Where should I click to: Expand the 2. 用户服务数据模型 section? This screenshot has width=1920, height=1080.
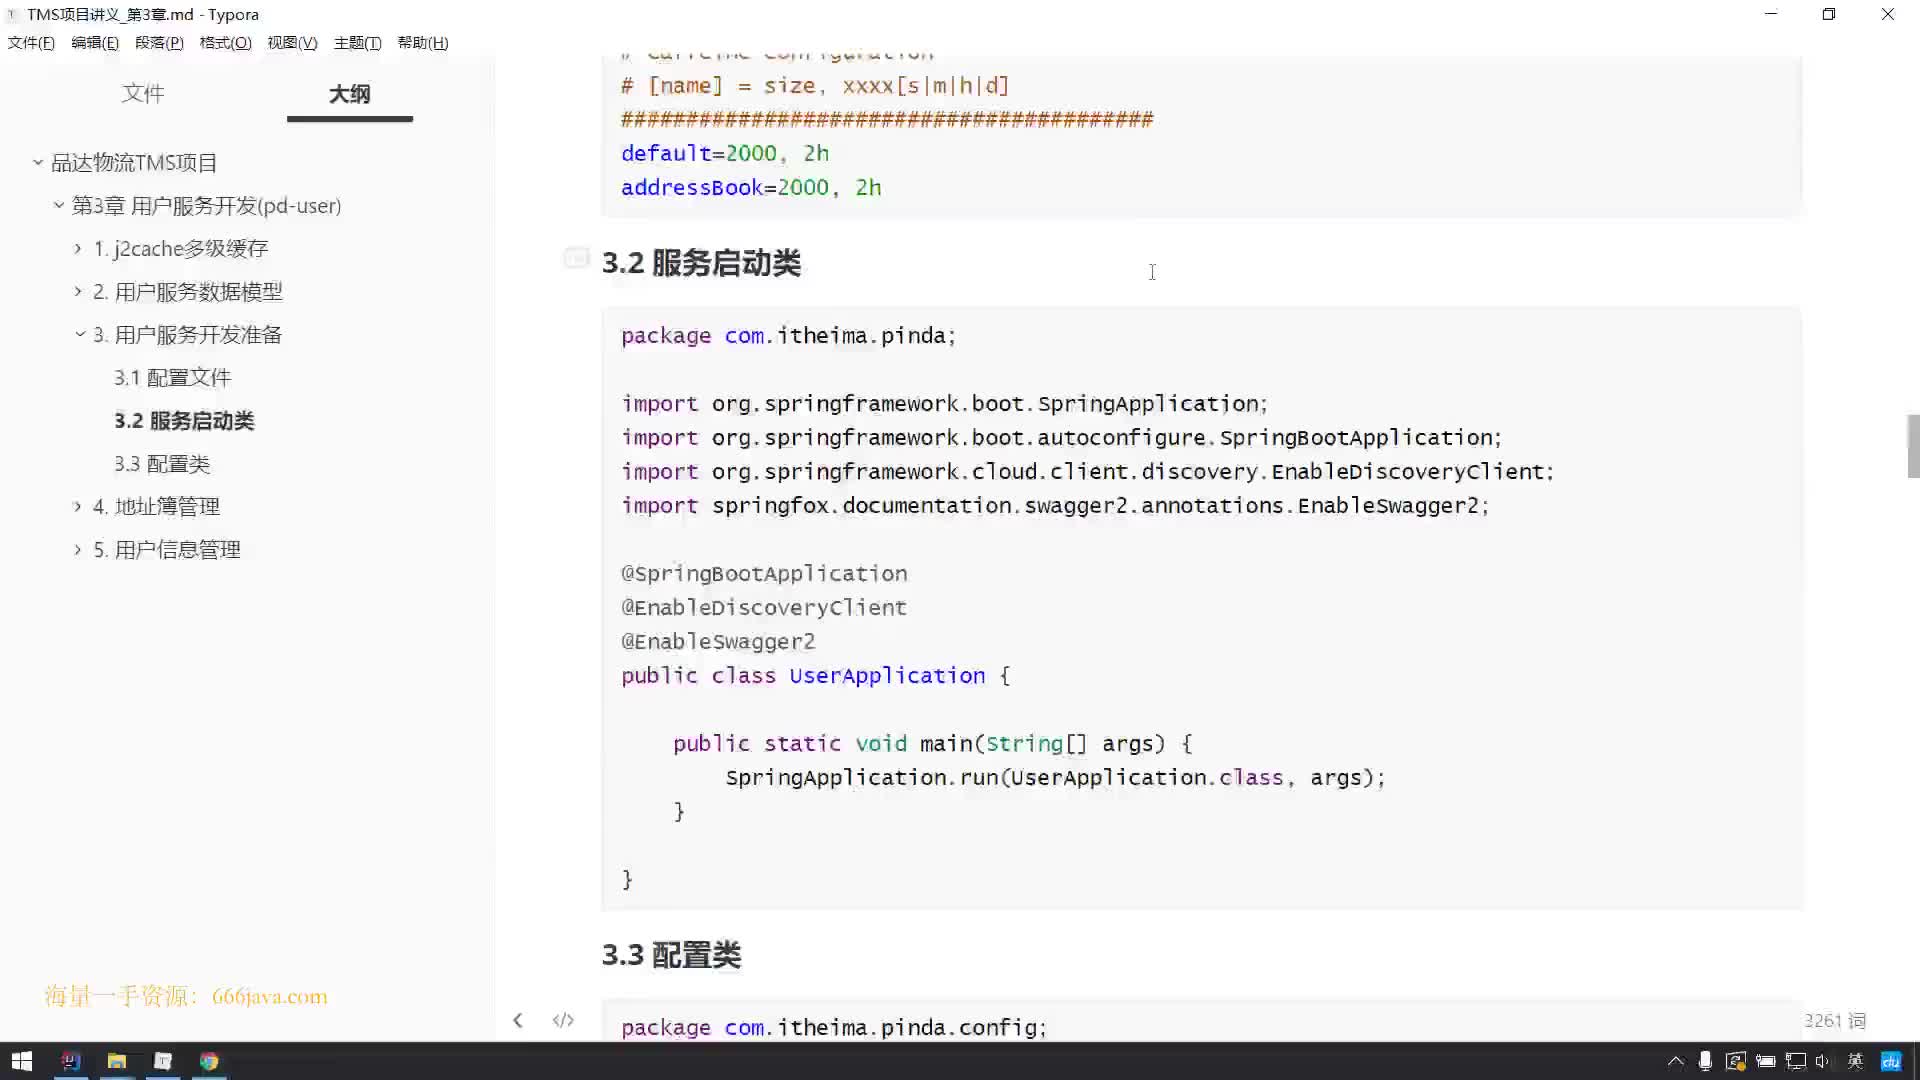click(78, 291)
